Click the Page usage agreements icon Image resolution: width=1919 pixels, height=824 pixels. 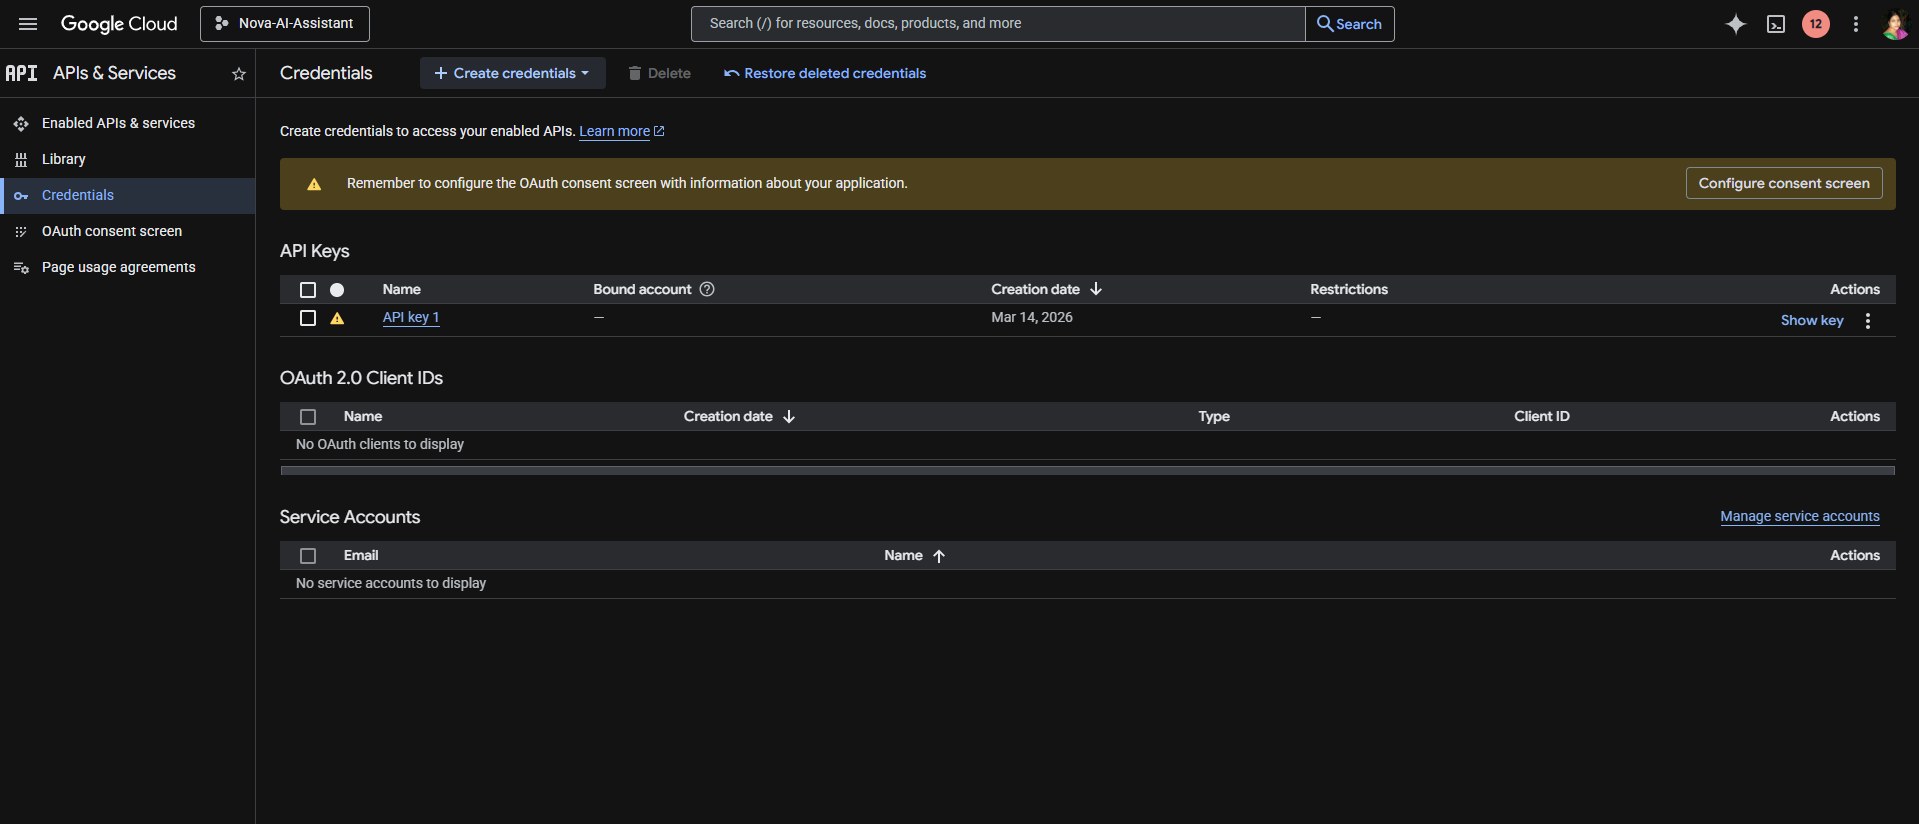point(21,268)
